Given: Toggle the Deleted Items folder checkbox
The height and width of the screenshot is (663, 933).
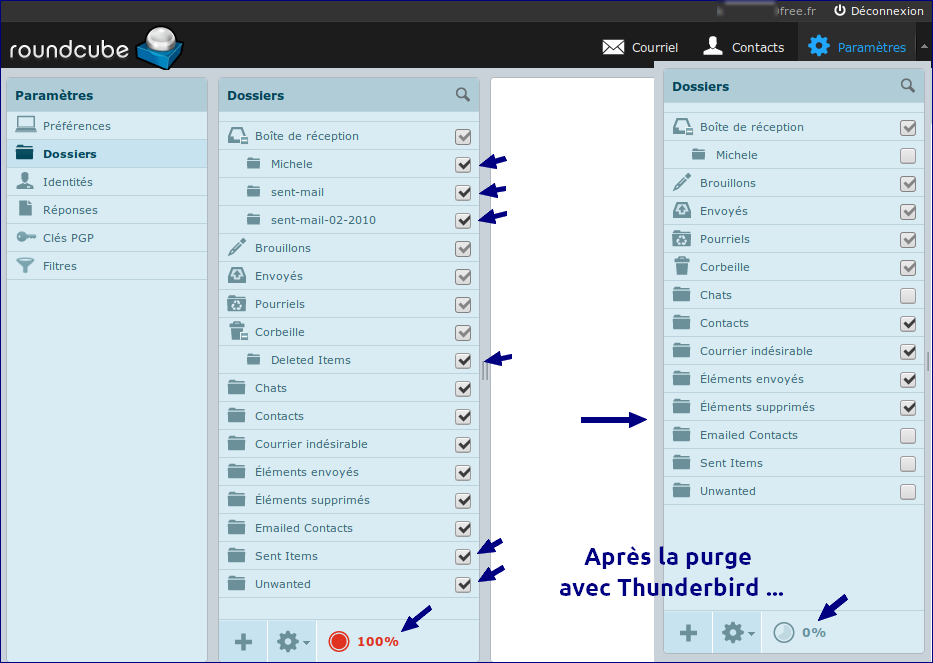Looking at the screenshot, I should [463, 361].
